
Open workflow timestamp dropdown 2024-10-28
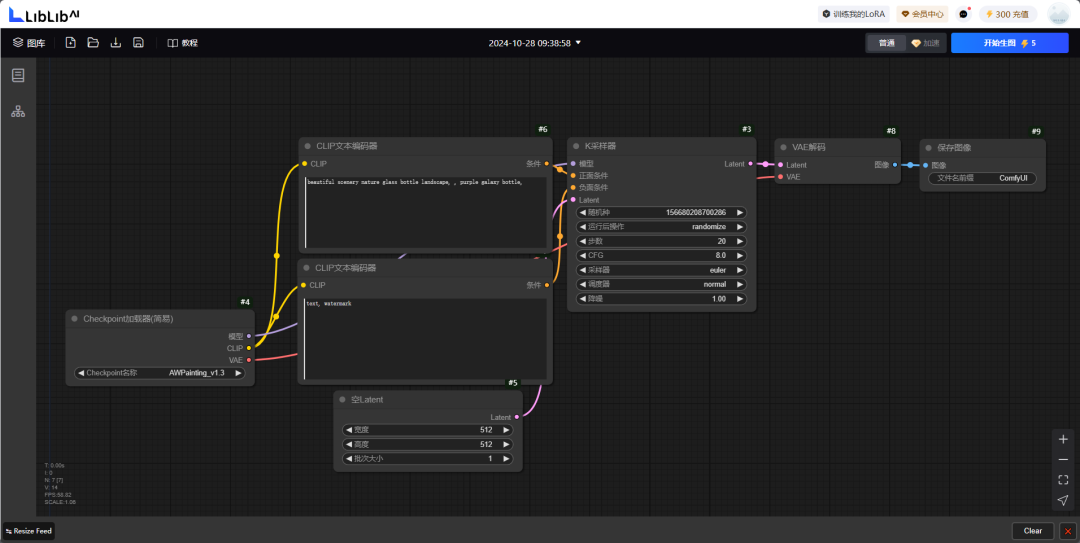pos(534,43)
